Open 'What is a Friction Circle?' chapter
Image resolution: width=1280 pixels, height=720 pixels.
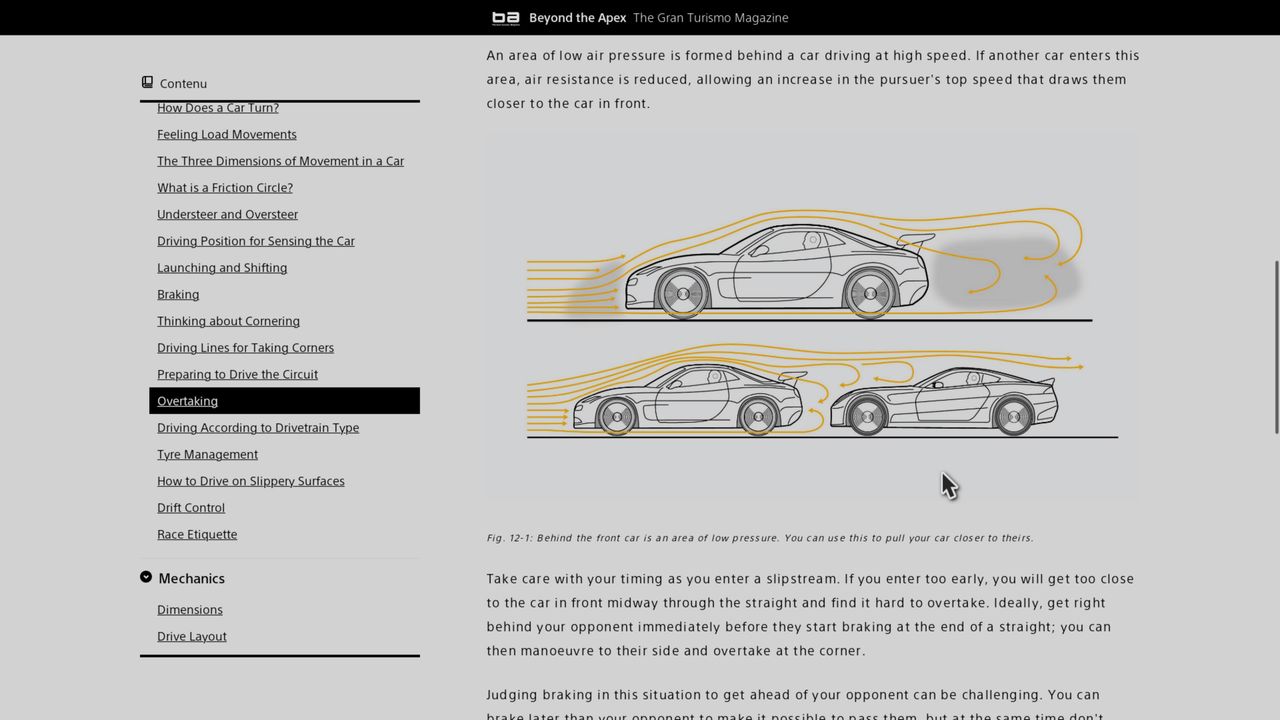pos(225,188)
